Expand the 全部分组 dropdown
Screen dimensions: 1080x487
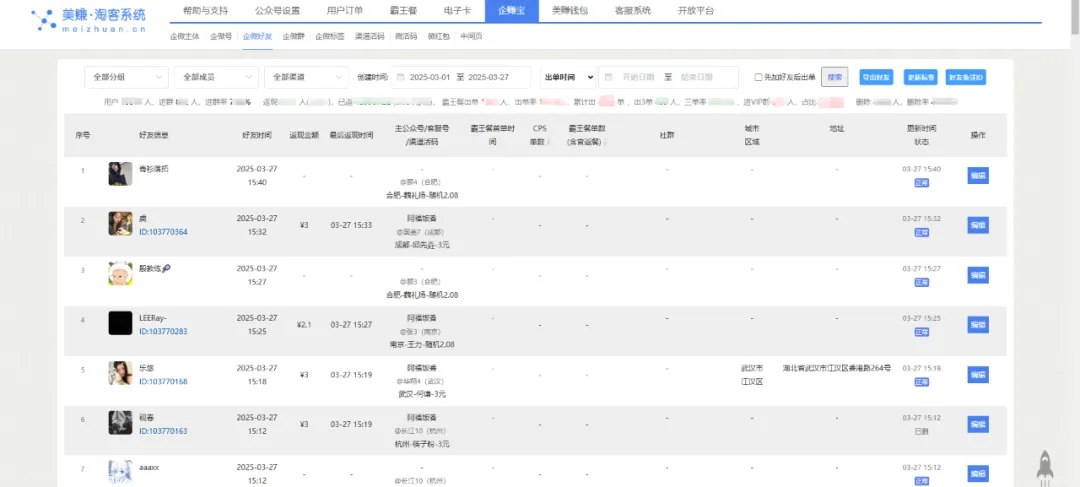(x=126, y=77)
